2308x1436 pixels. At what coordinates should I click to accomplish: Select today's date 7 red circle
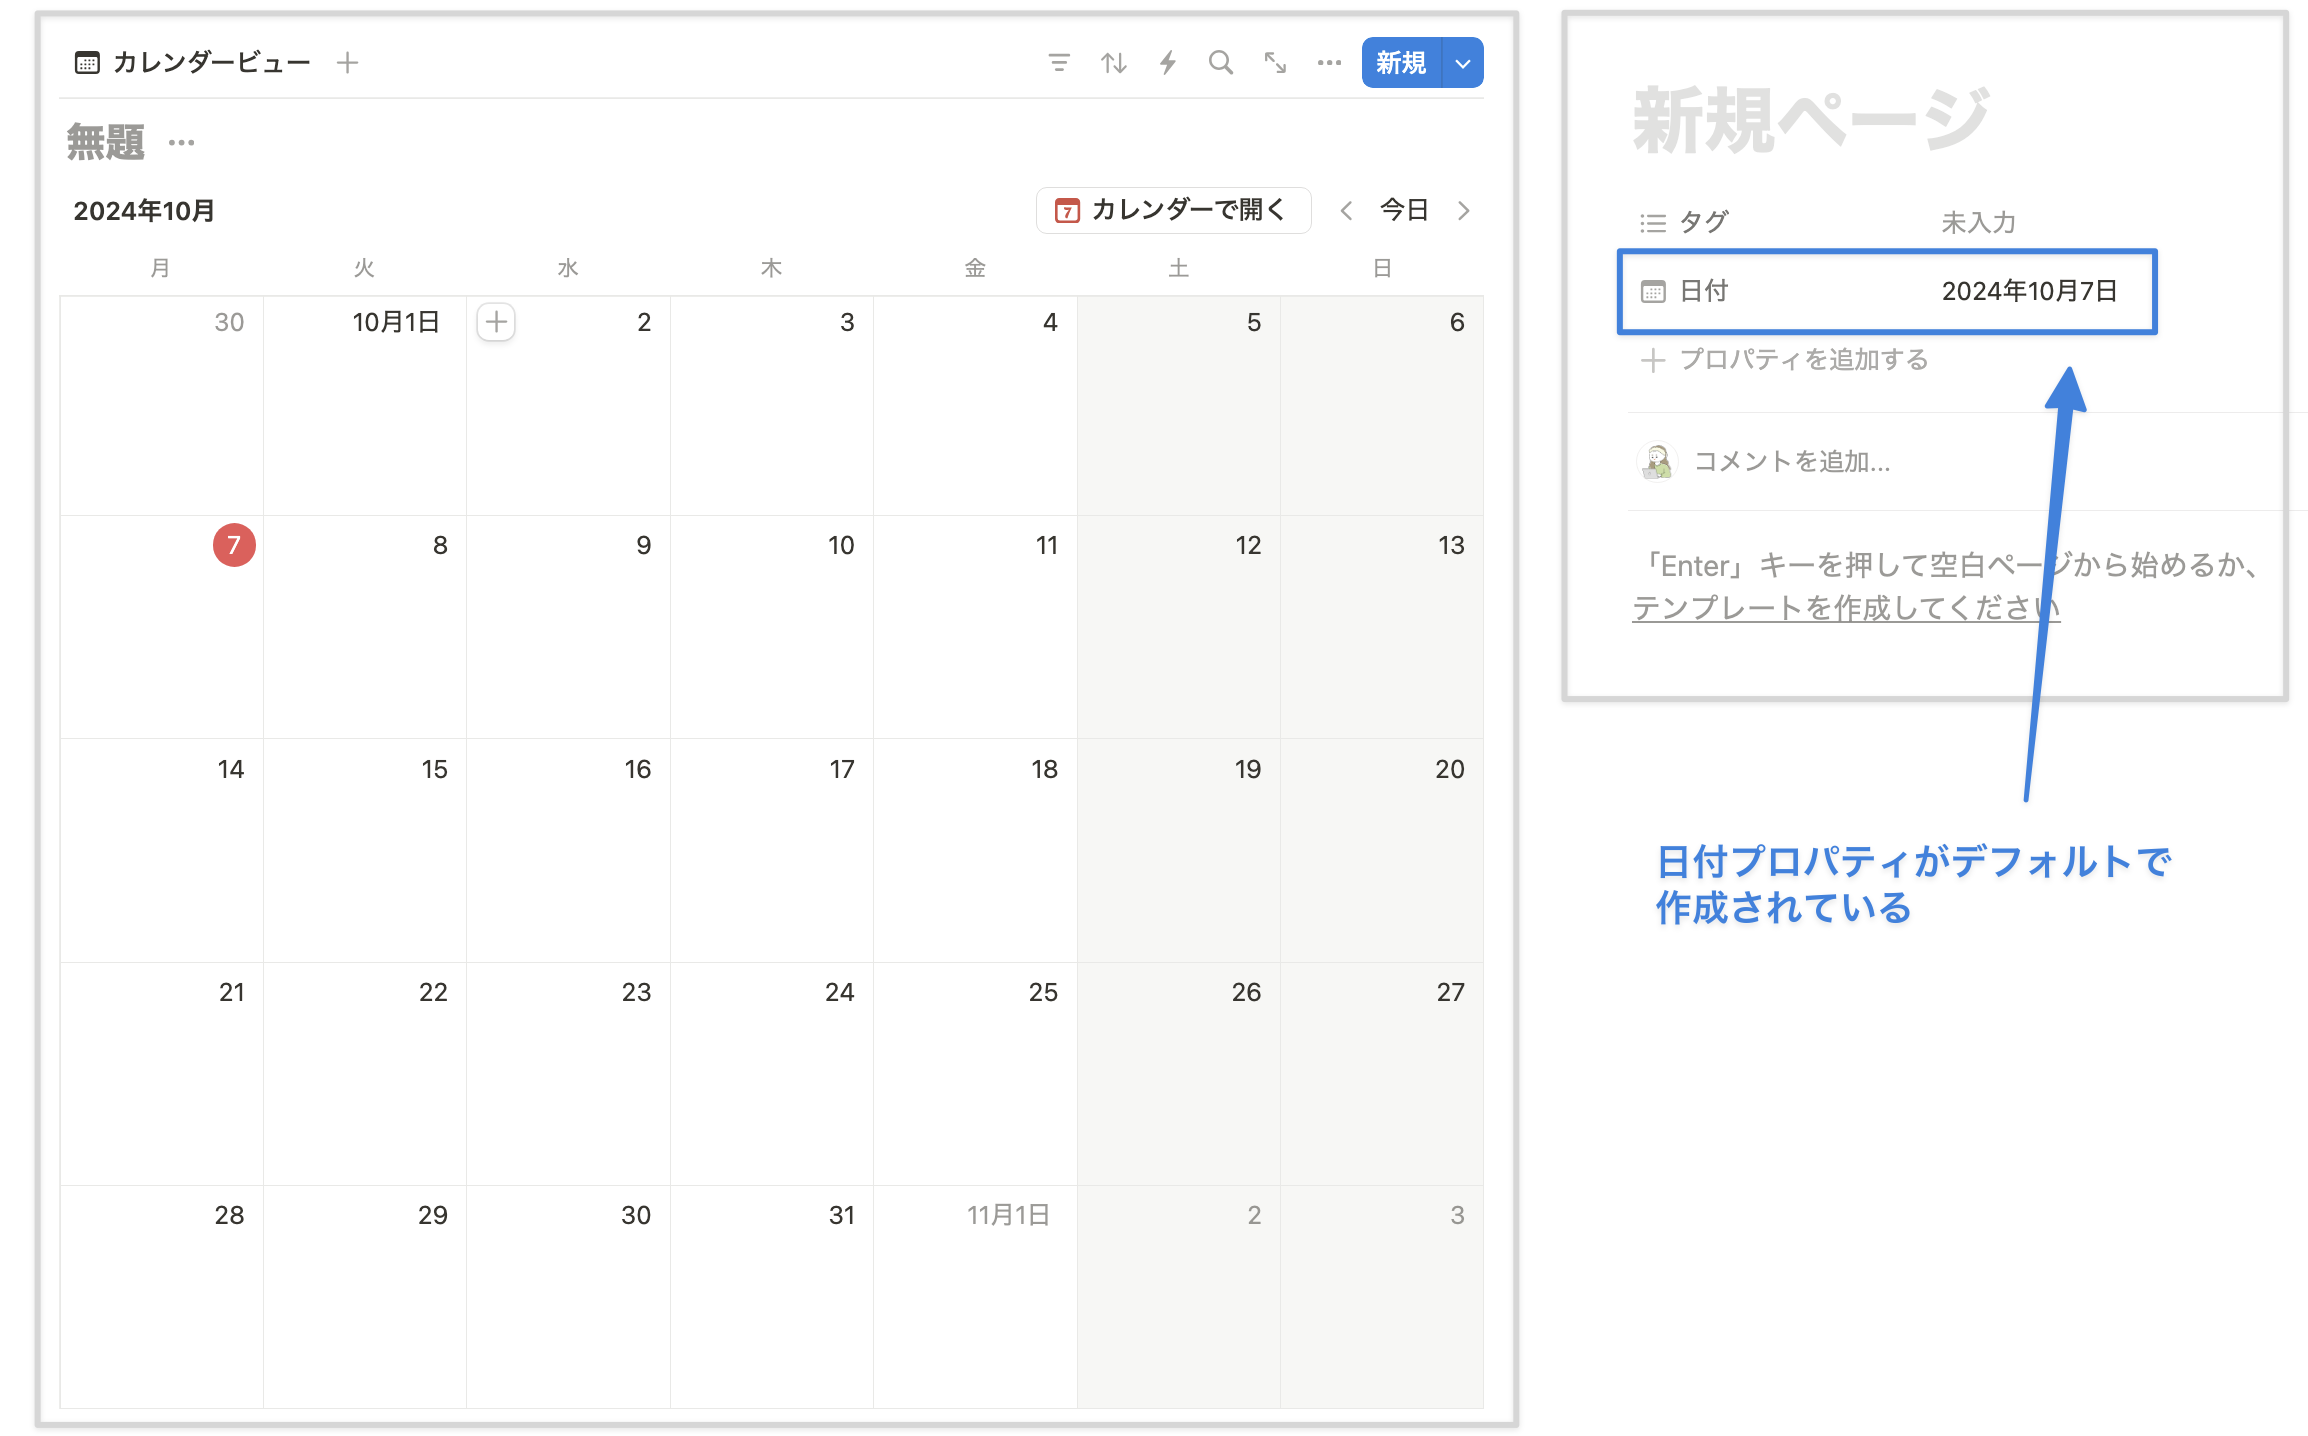click(234, 545)
